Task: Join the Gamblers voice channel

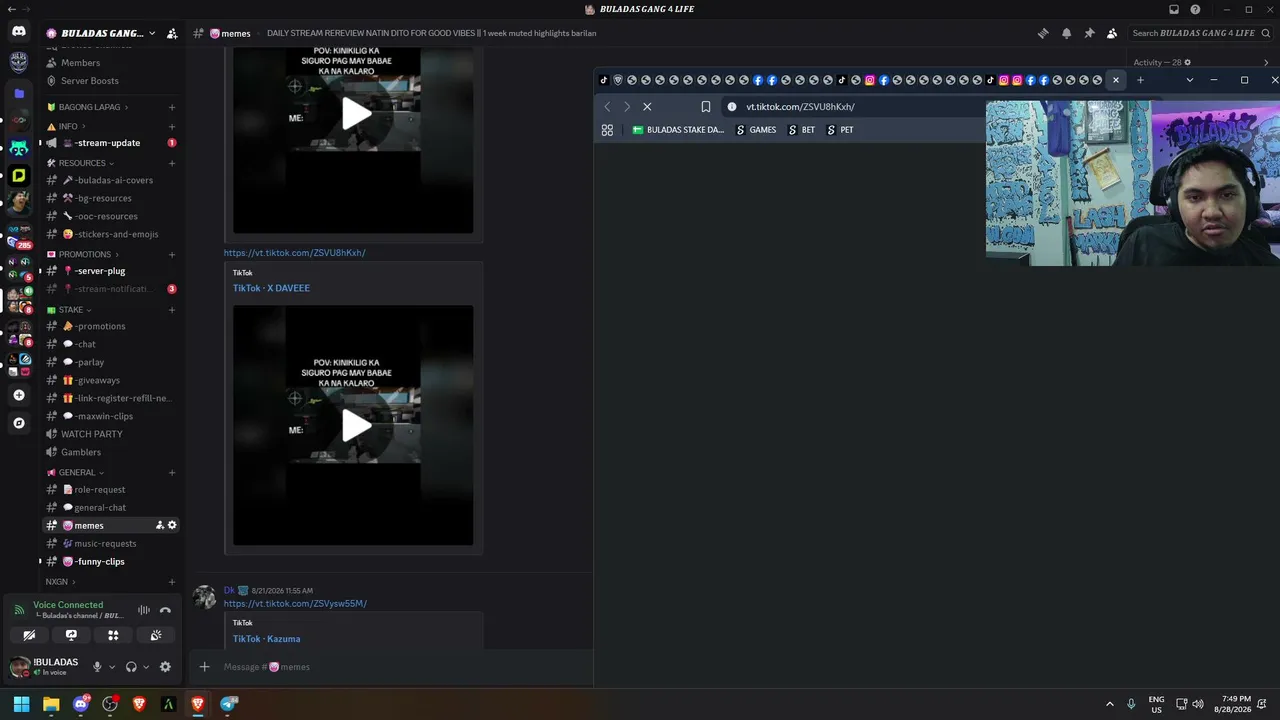Action: [x=111, y=452]
